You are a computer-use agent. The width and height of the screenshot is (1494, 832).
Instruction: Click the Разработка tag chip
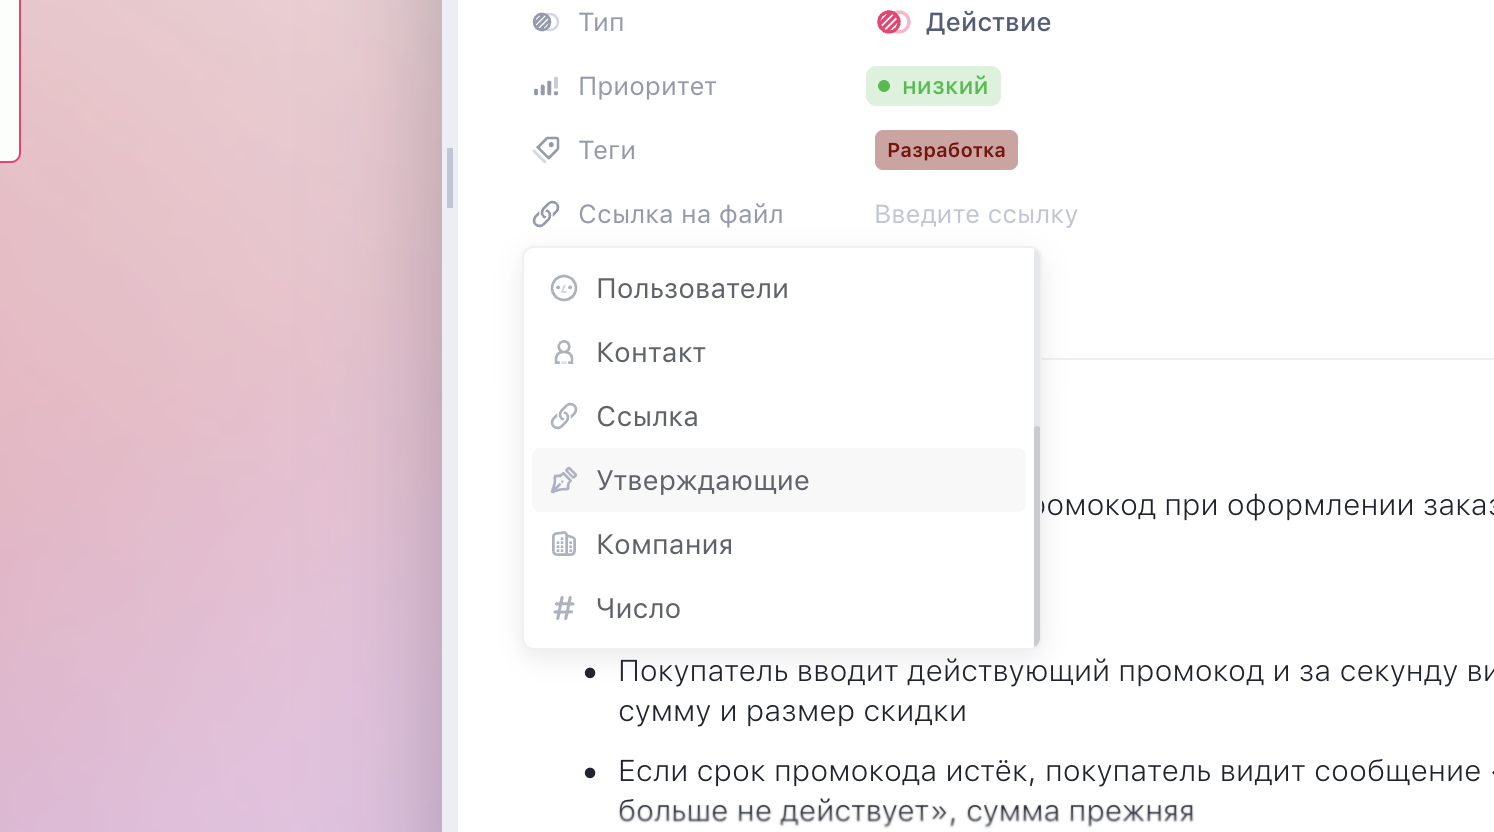946,150
